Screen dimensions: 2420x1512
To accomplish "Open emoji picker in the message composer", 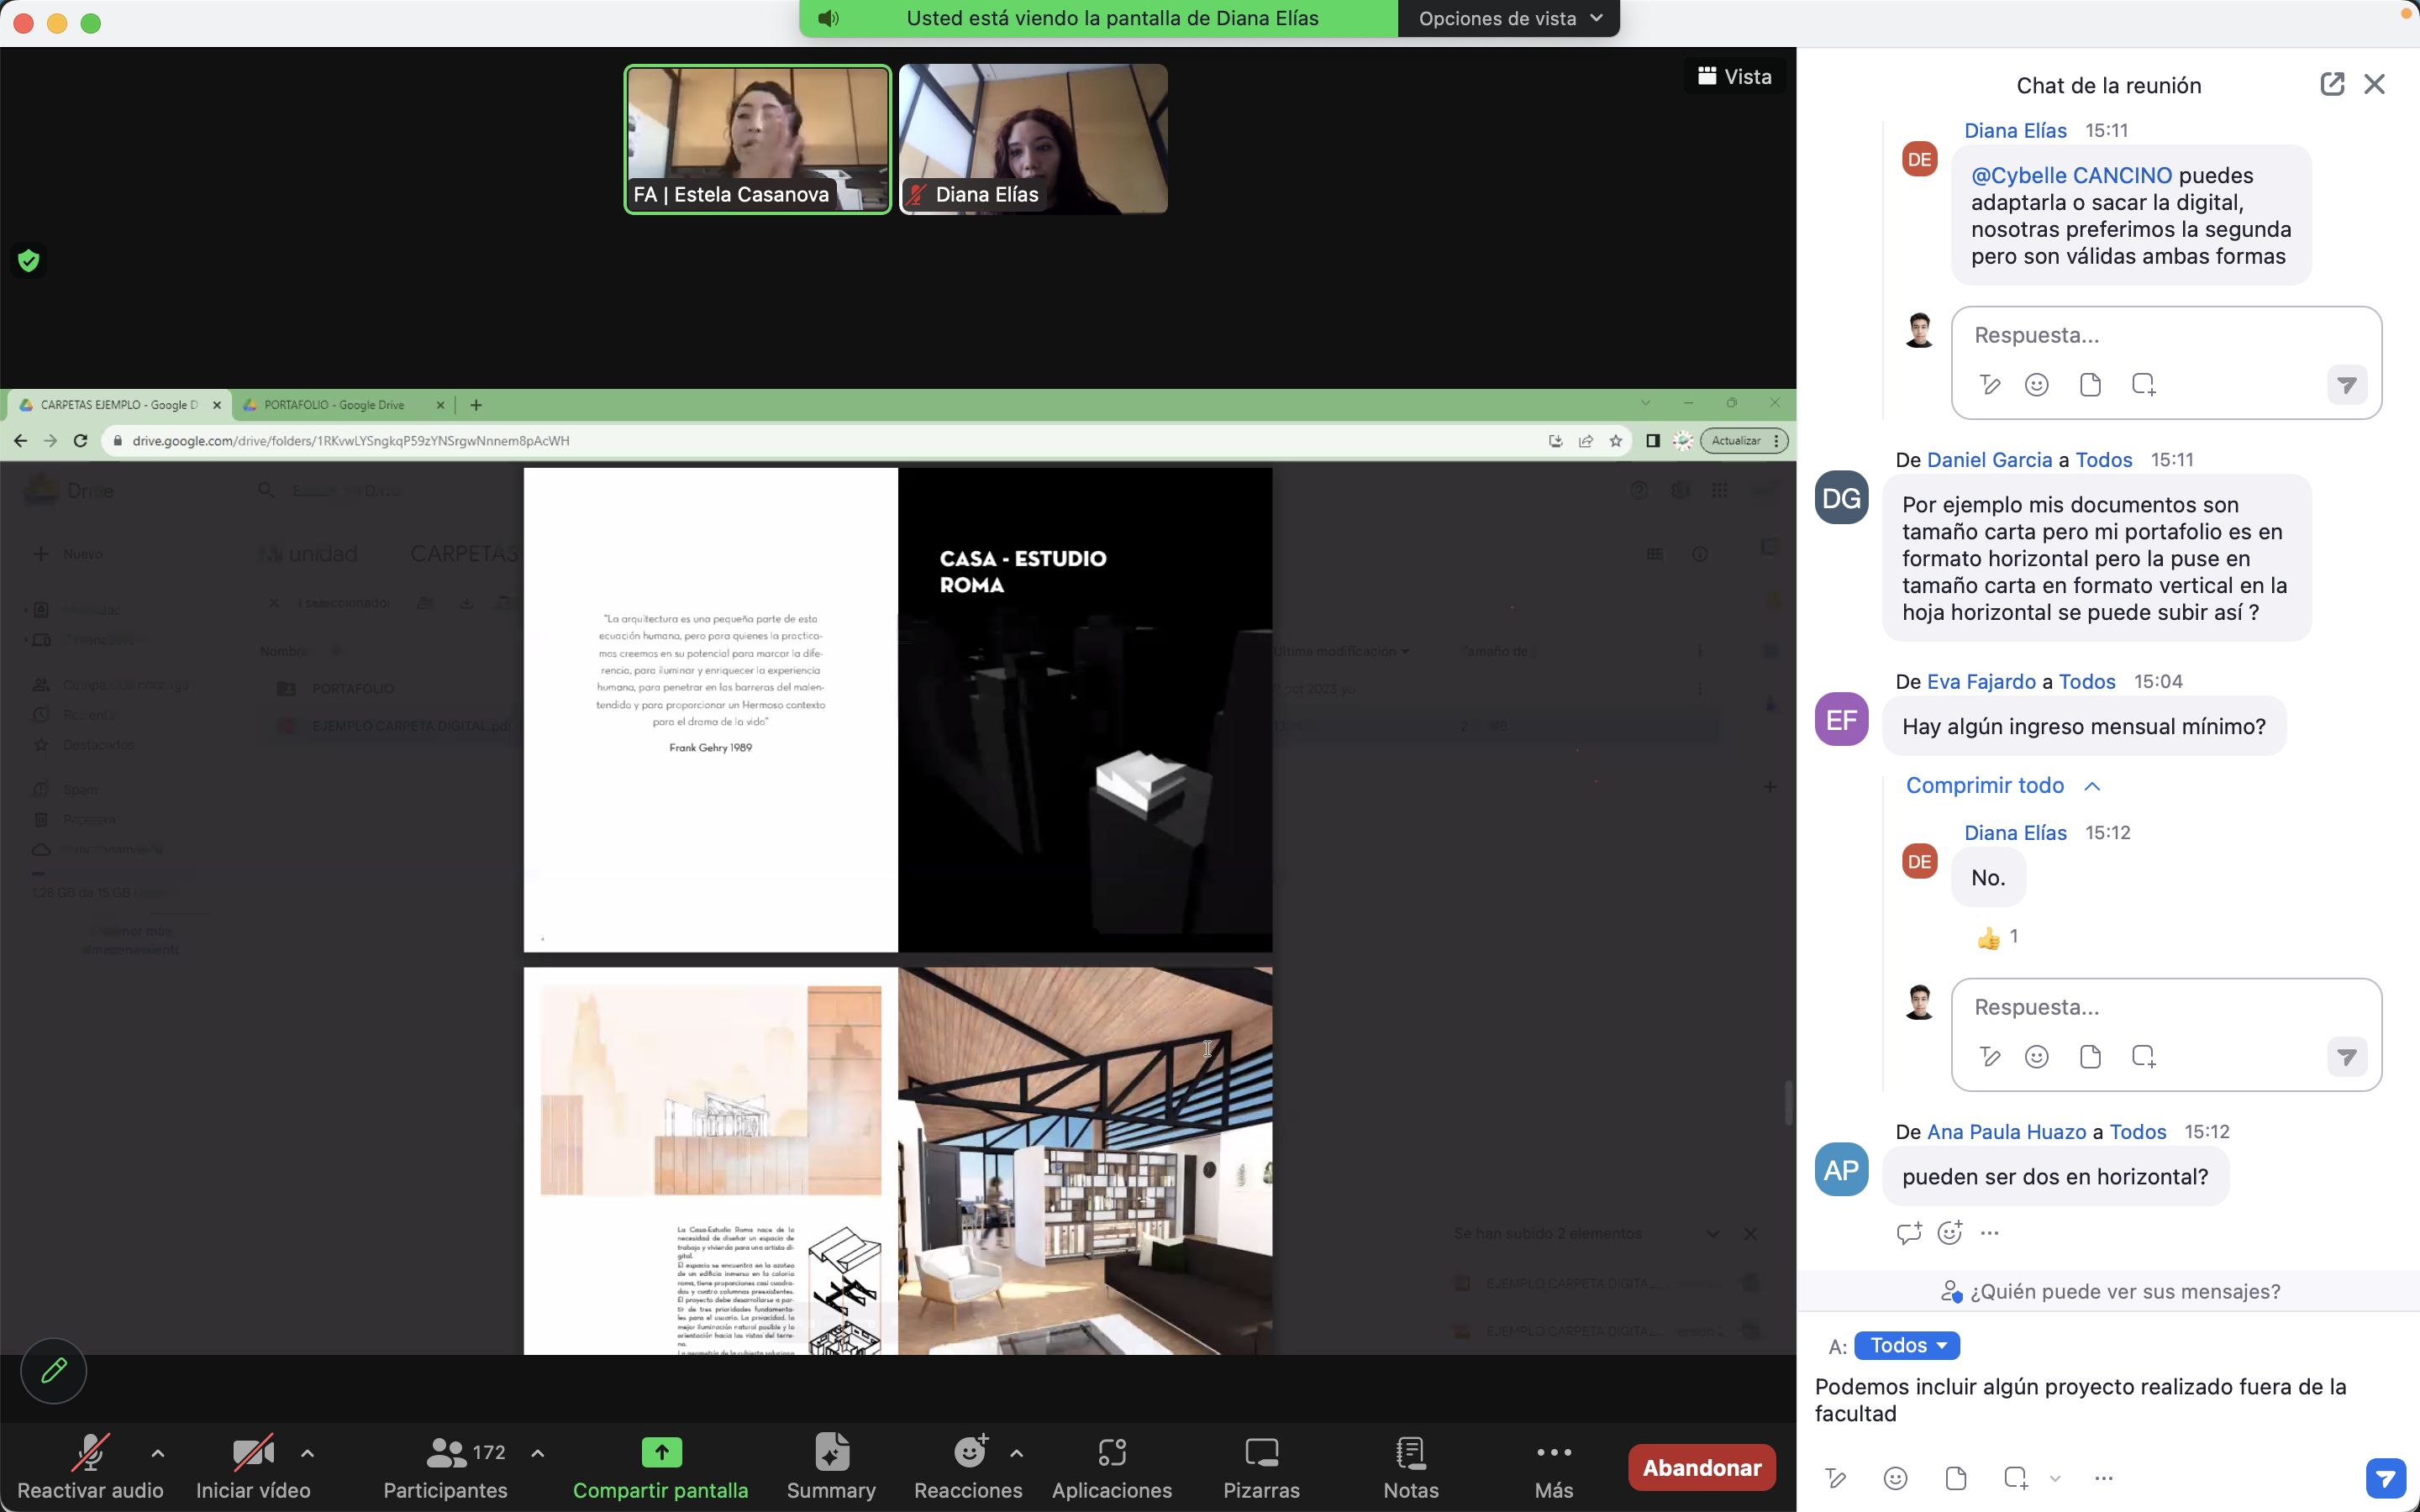I will 1895,1478.
